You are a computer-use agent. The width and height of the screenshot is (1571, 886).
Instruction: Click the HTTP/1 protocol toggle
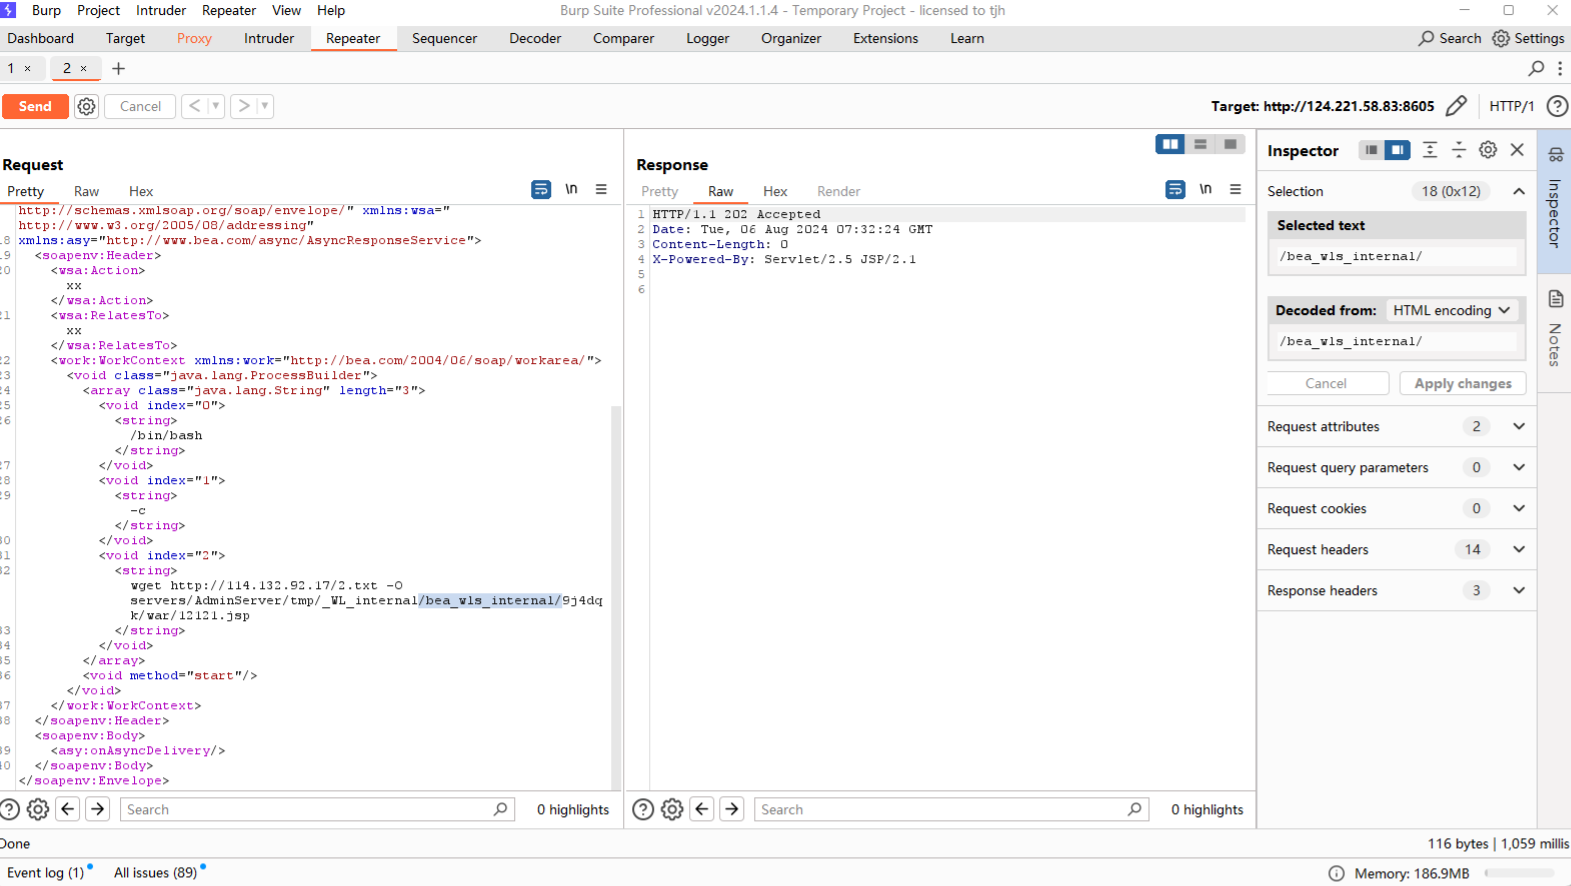coord(1511,106)
